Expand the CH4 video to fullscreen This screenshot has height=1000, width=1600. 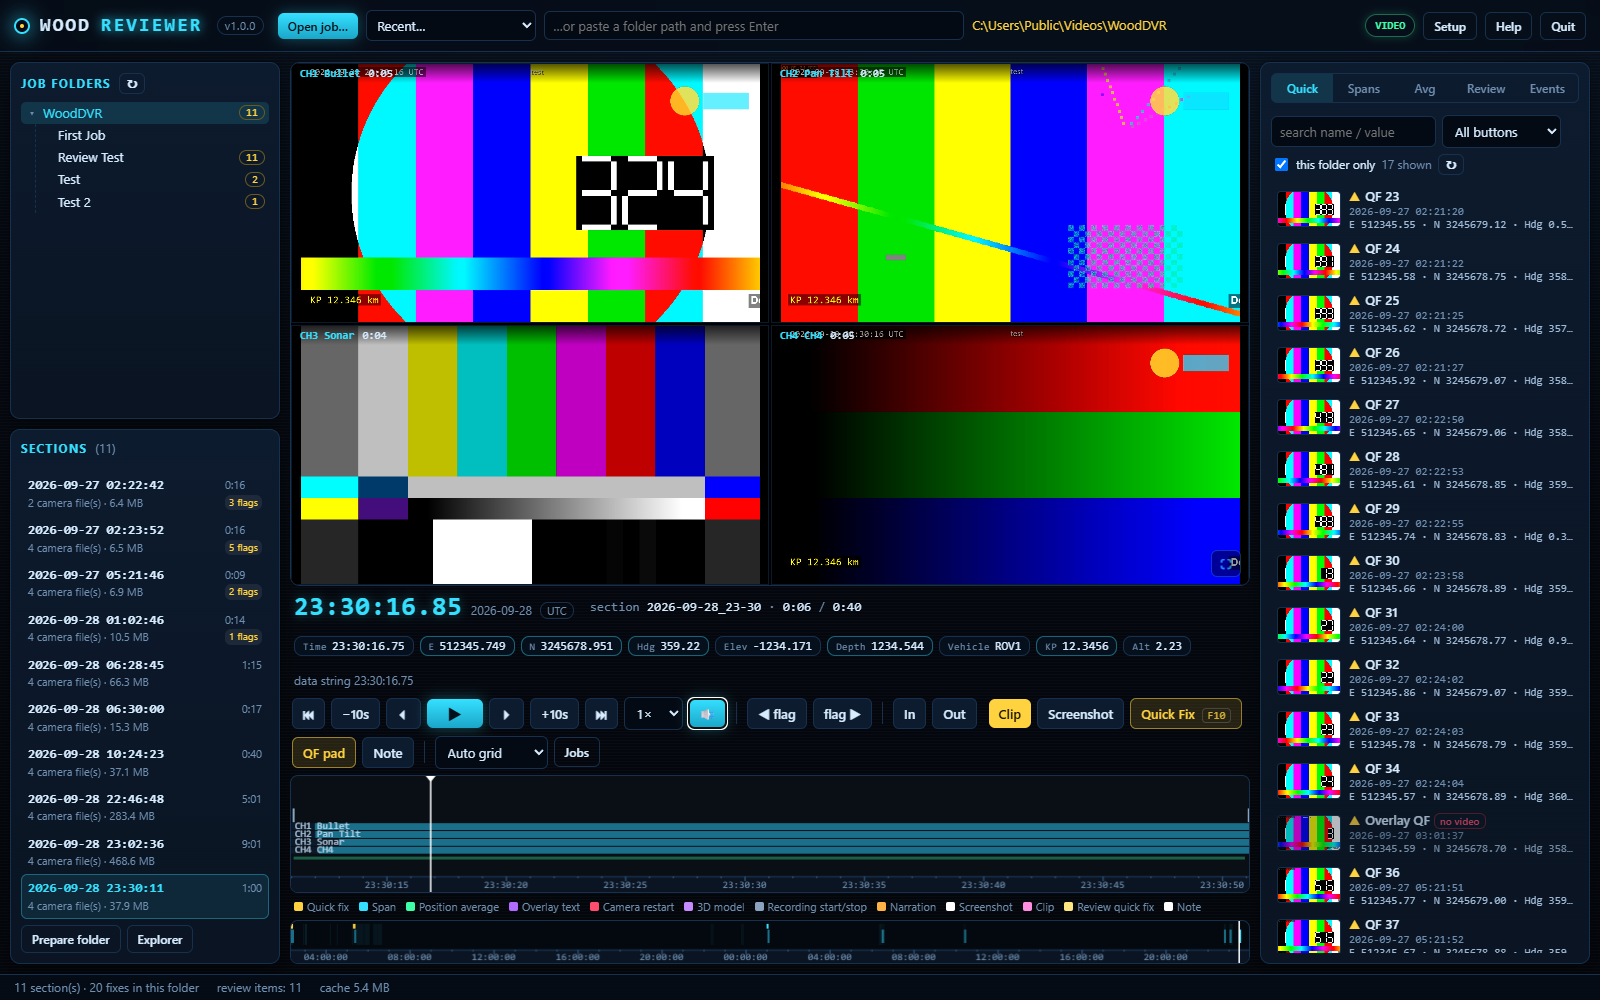click(x=1226, y=564)
